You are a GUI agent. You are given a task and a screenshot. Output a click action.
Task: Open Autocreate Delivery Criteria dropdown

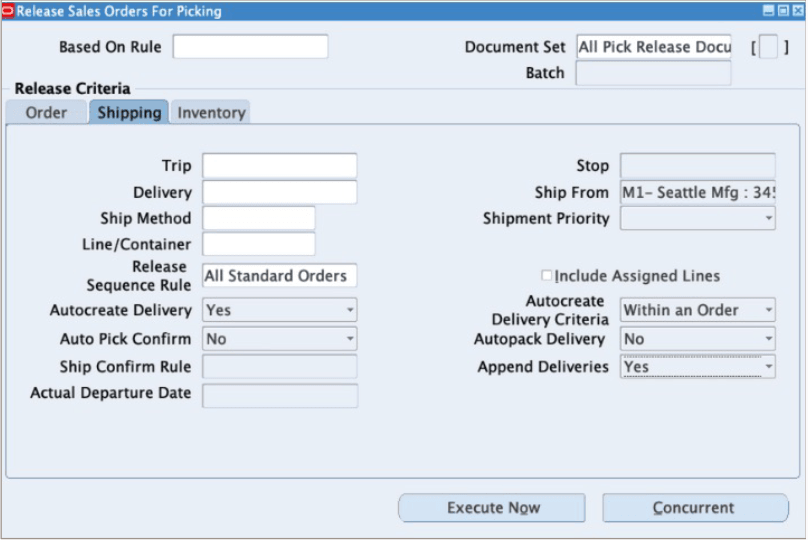pyautogui.click(x=698, y=310)
